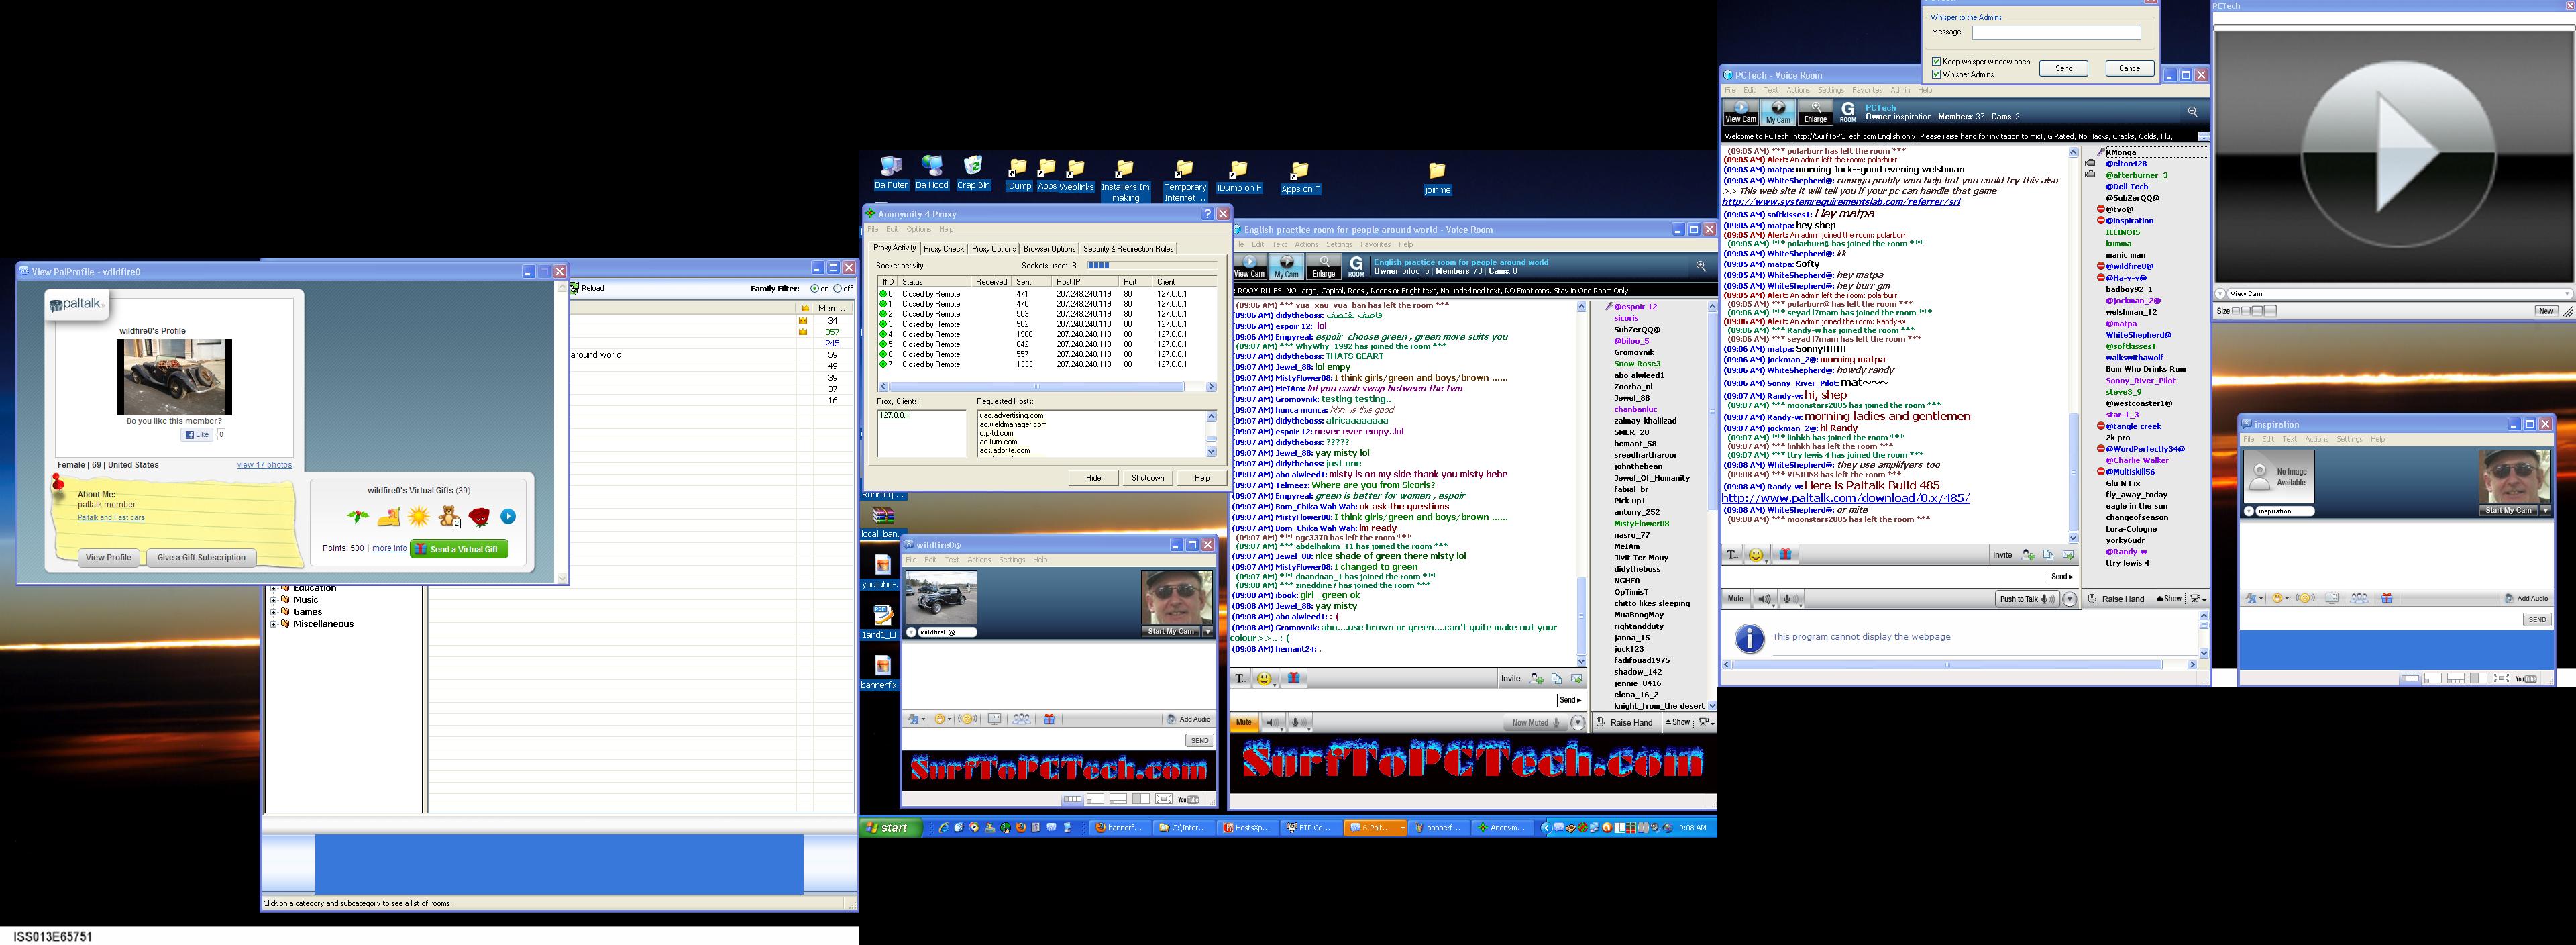Click magnifier search icon in PCTech header
Viewport: 2576px width, 945px height.
click(x=2192, y=112)
